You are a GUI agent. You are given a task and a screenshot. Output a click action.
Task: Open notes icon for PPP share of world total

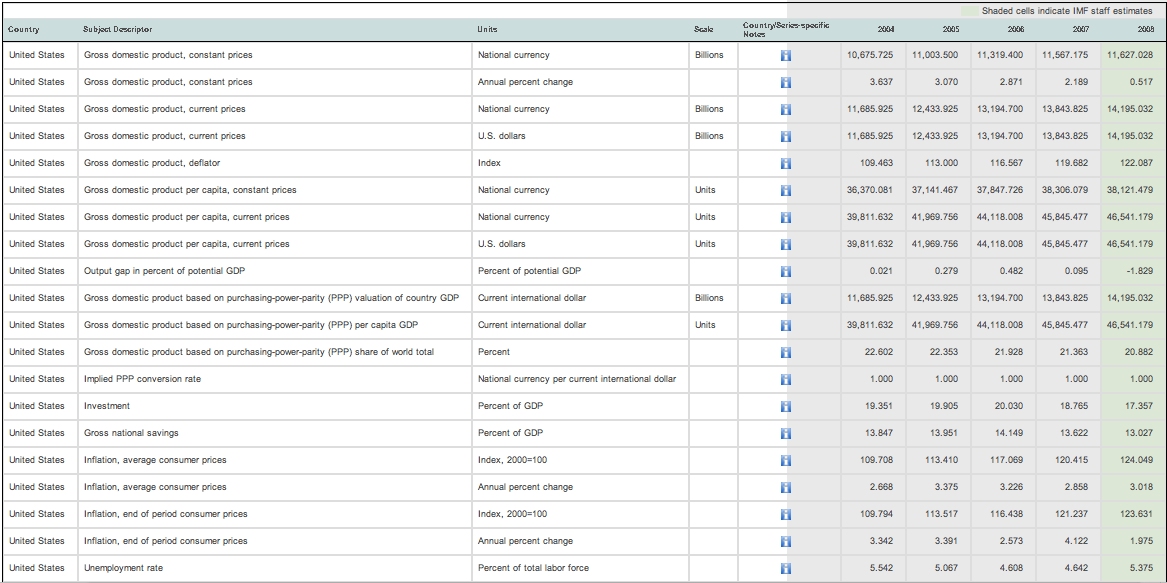coord(786,352)
